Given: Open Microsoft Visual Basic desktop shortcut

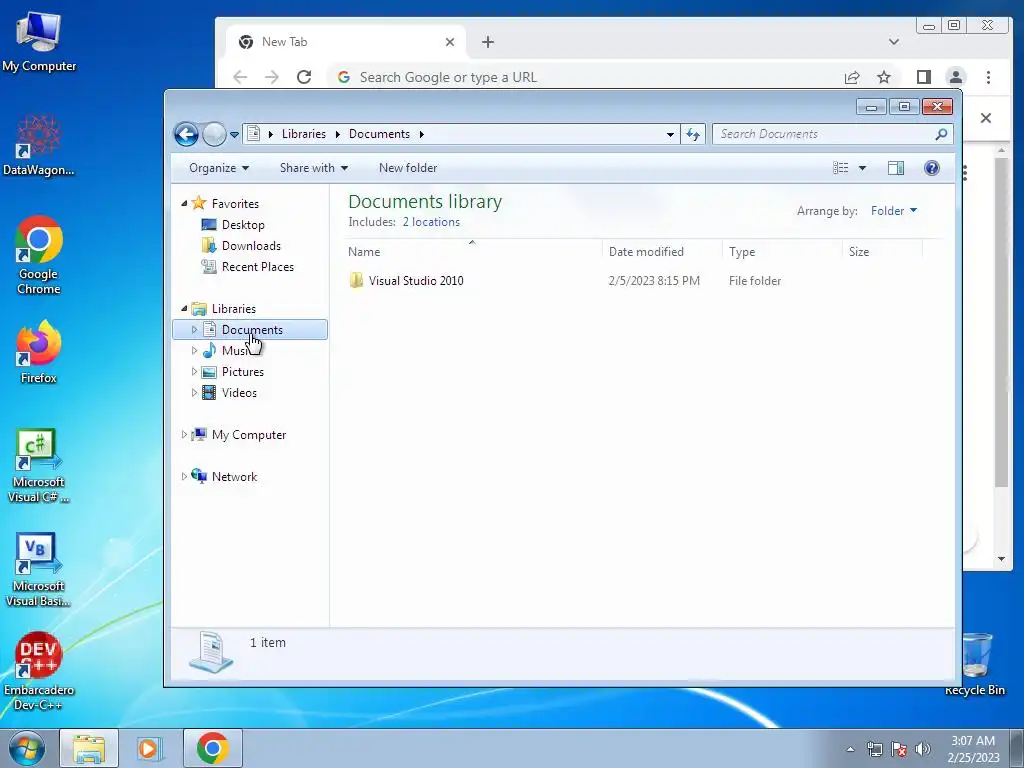Looking at the screenshot, I should pyautogui.click(x=39, y=569).
